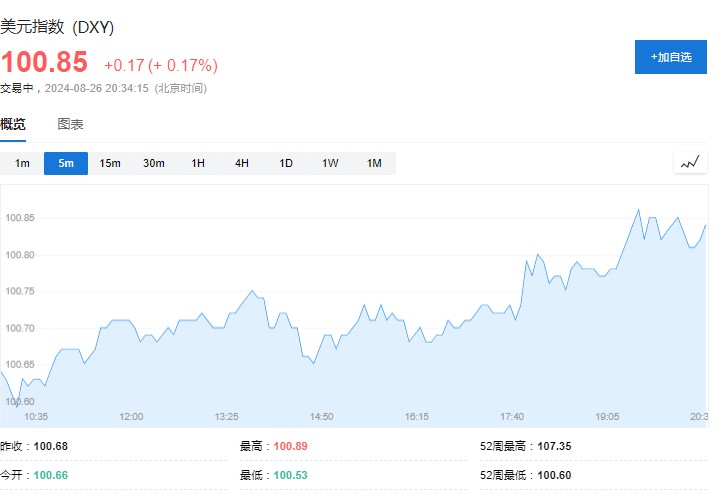Click the 最高 100.89 value
Viewport: 717px width, 504px height.
[289, 446]
